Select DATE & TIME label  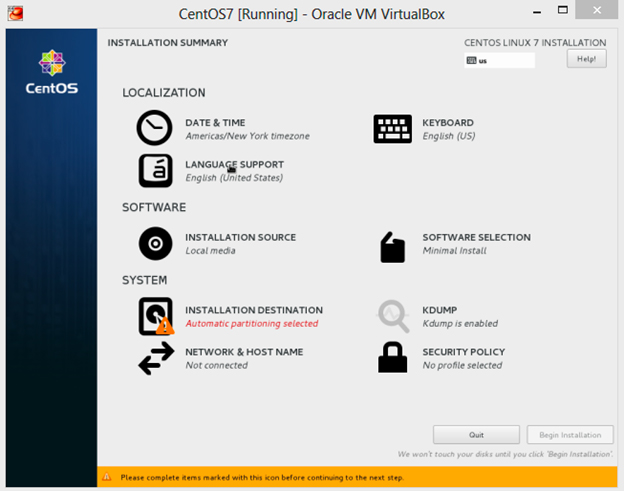[x=215, y=123]
